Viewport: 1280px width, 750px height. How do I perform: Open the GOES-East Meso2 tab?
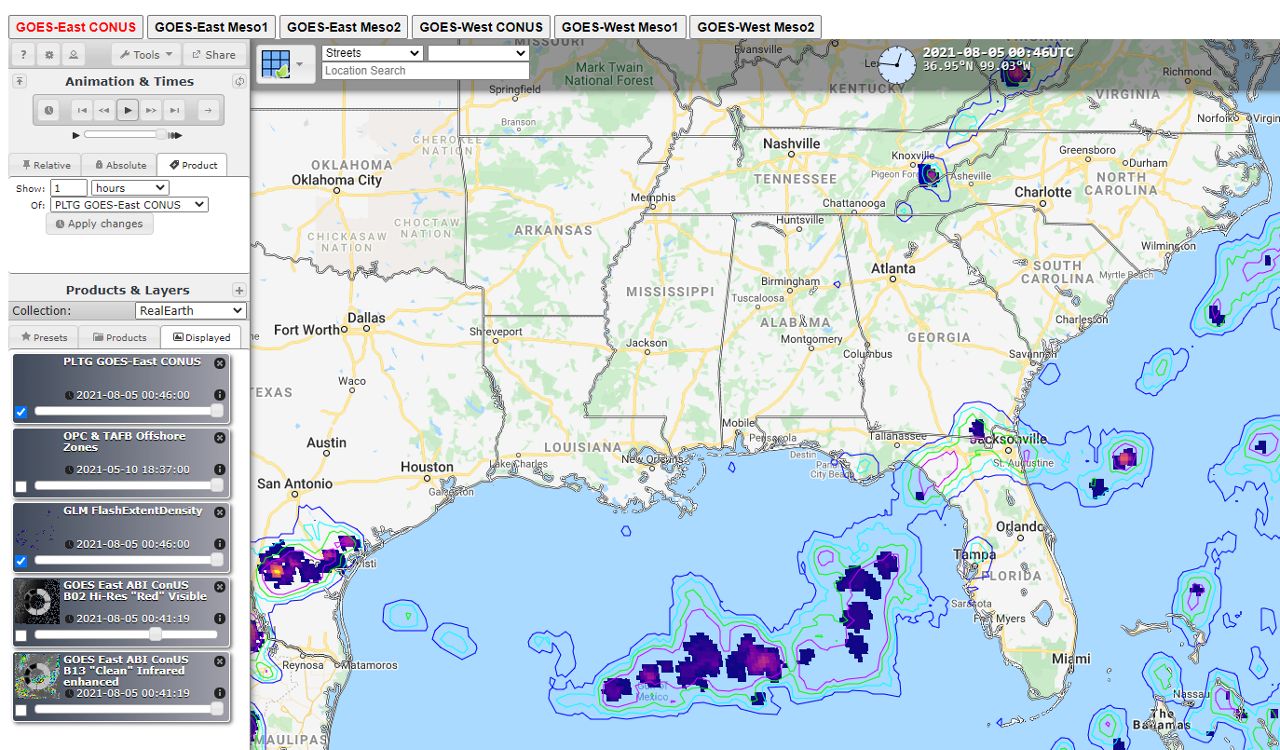coord(343,27)
